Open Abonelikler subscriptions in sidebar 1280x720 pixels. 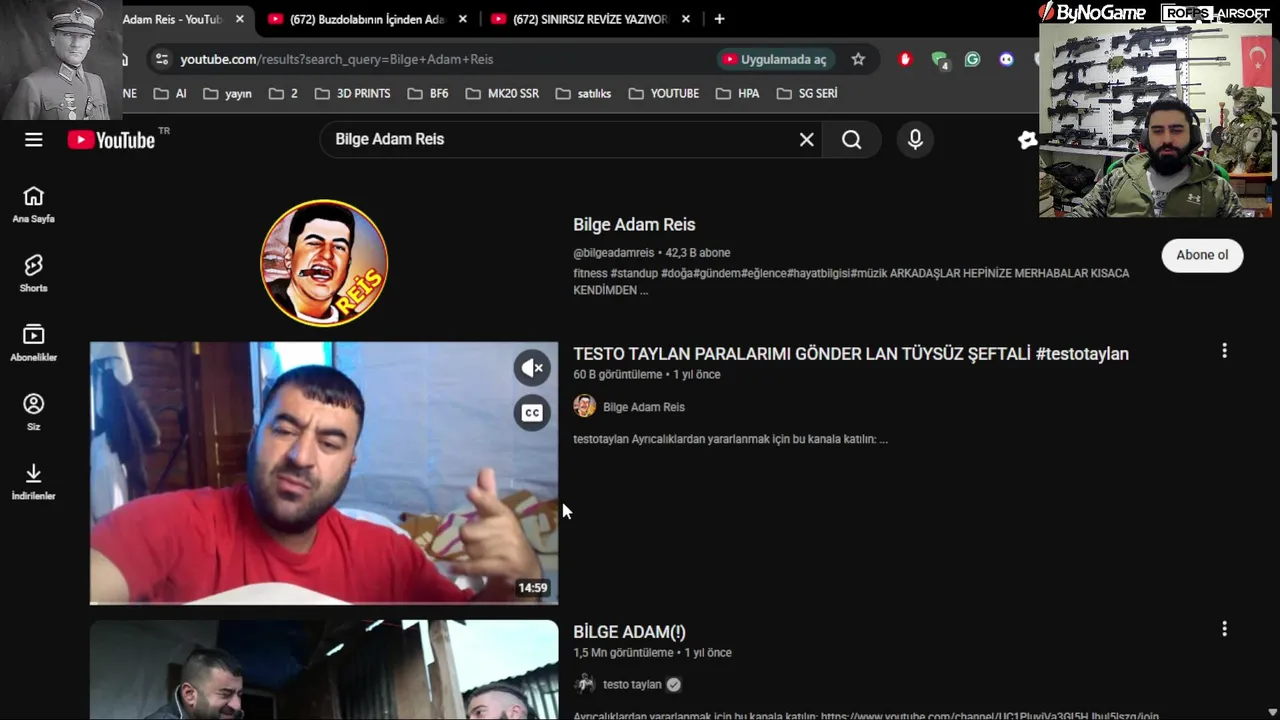click(34, 343)
